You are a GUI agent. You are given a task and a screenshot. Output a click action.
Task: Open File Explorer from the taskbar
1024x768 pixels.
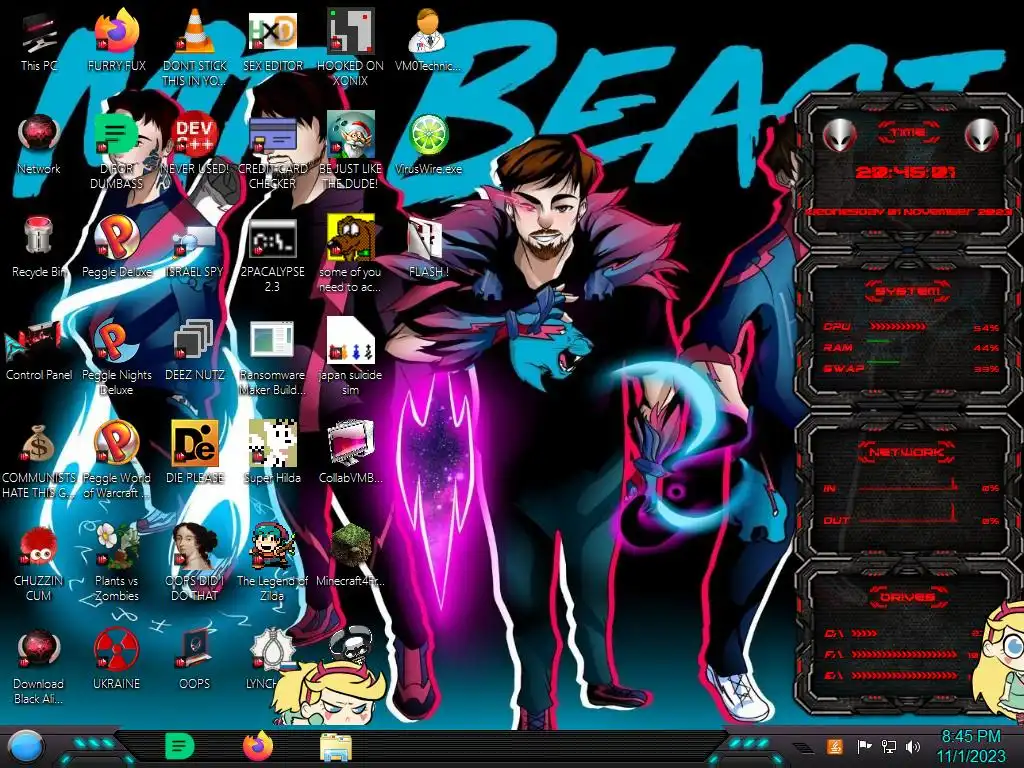tap(336, 748)
